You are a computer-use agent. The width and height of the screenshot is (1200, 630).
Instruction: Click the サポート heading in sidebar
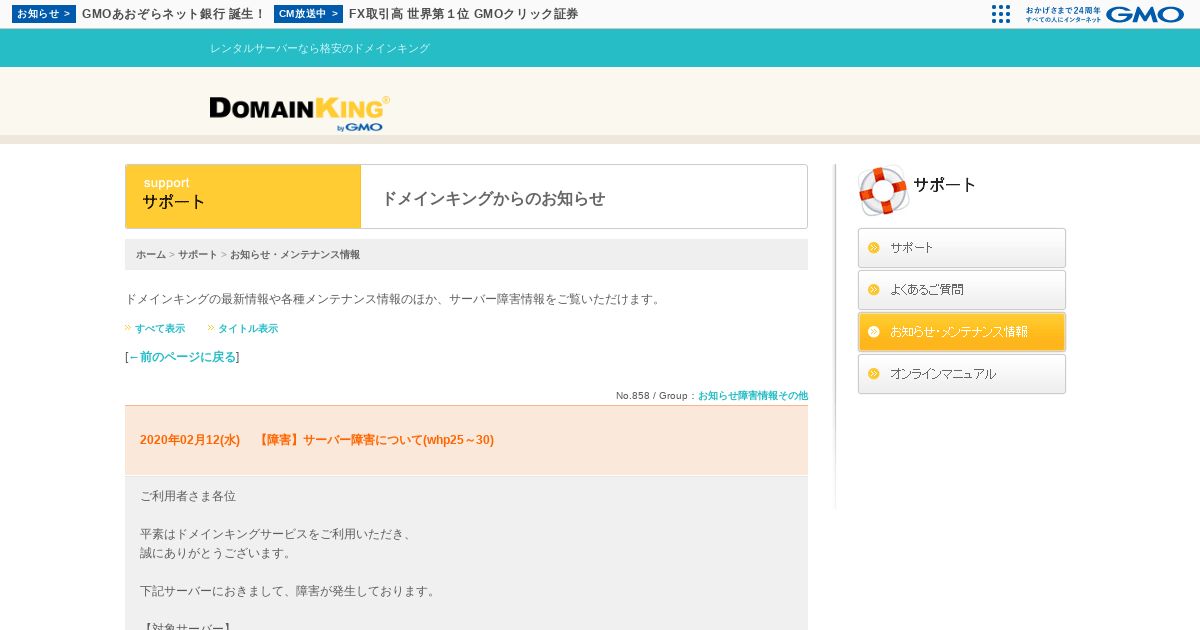[x=944, y=185]
